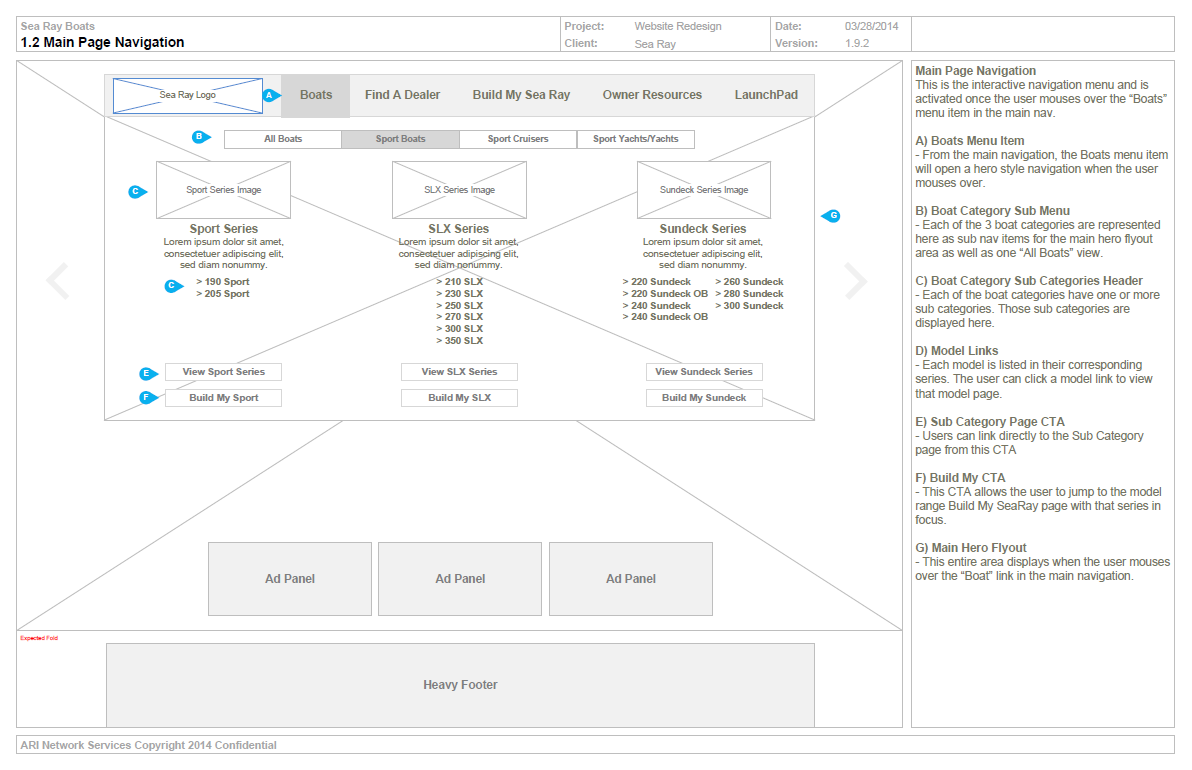Launch Build My SLX
The image size is (1192, 770).
(459, 398)
